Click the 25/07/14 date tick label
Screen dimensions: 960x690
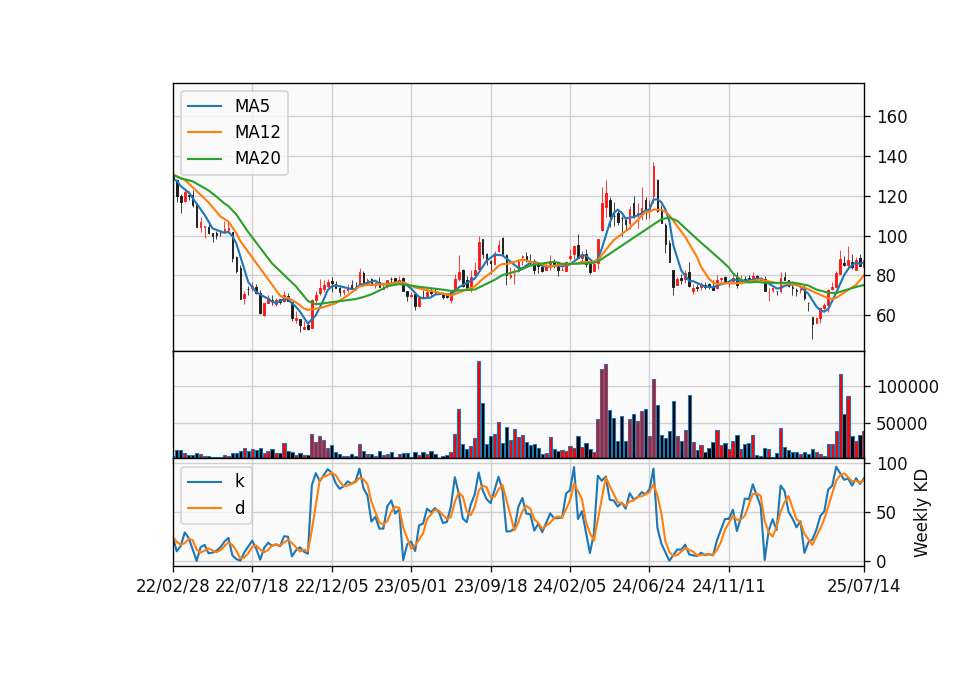[864, 586]
